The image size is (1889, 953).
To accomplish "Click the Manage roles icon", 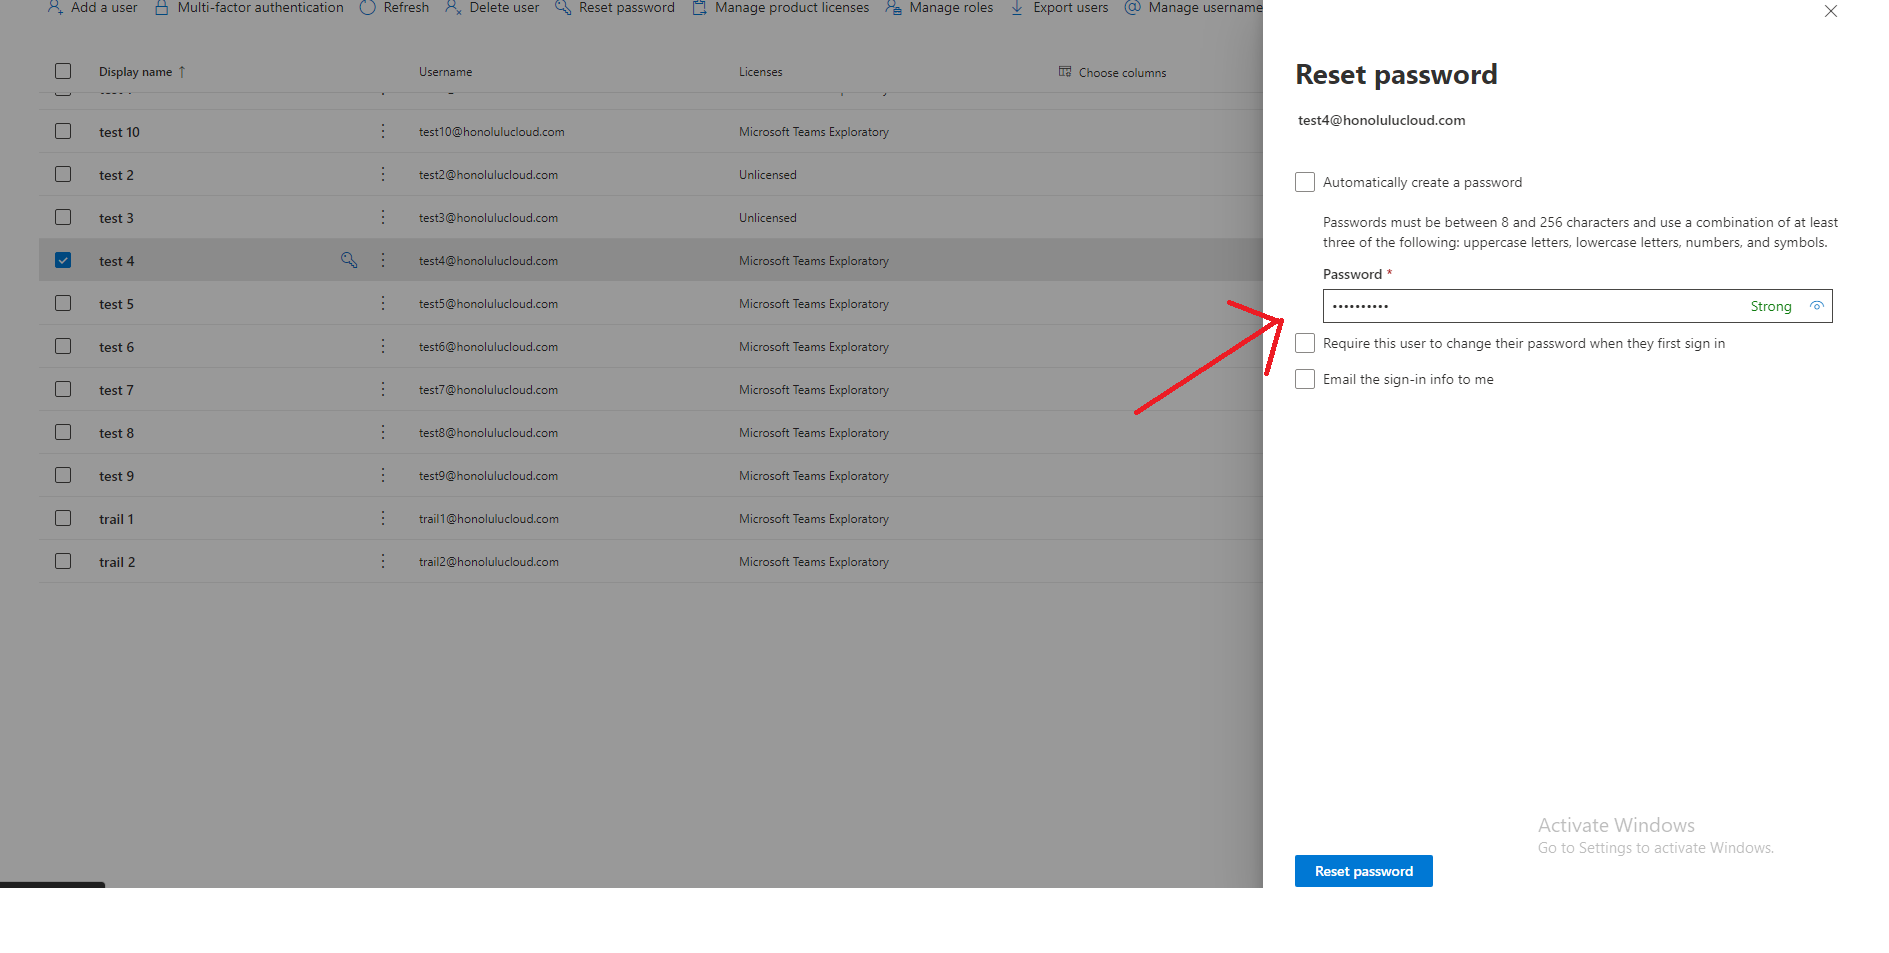I will click(x=893, y=8).
